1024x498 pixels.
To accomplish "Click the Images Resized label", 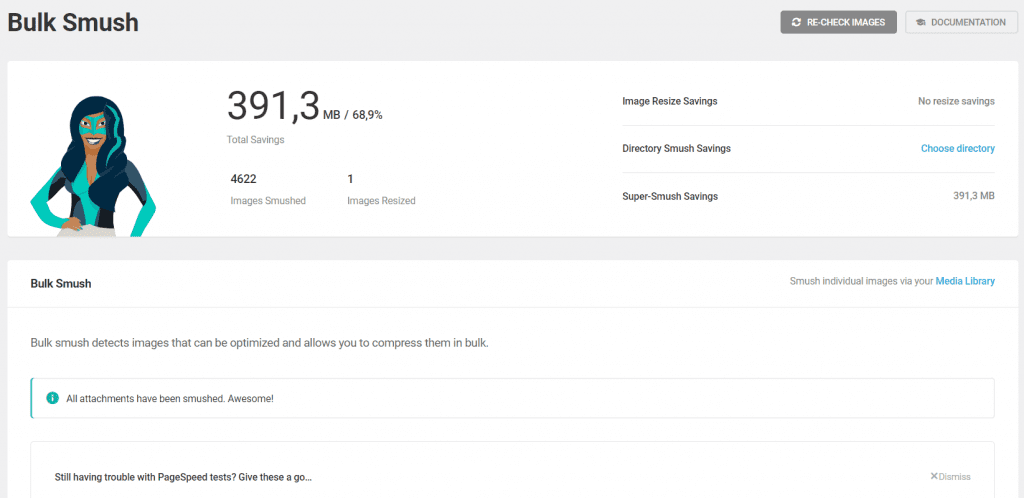I will coord(381,200).
